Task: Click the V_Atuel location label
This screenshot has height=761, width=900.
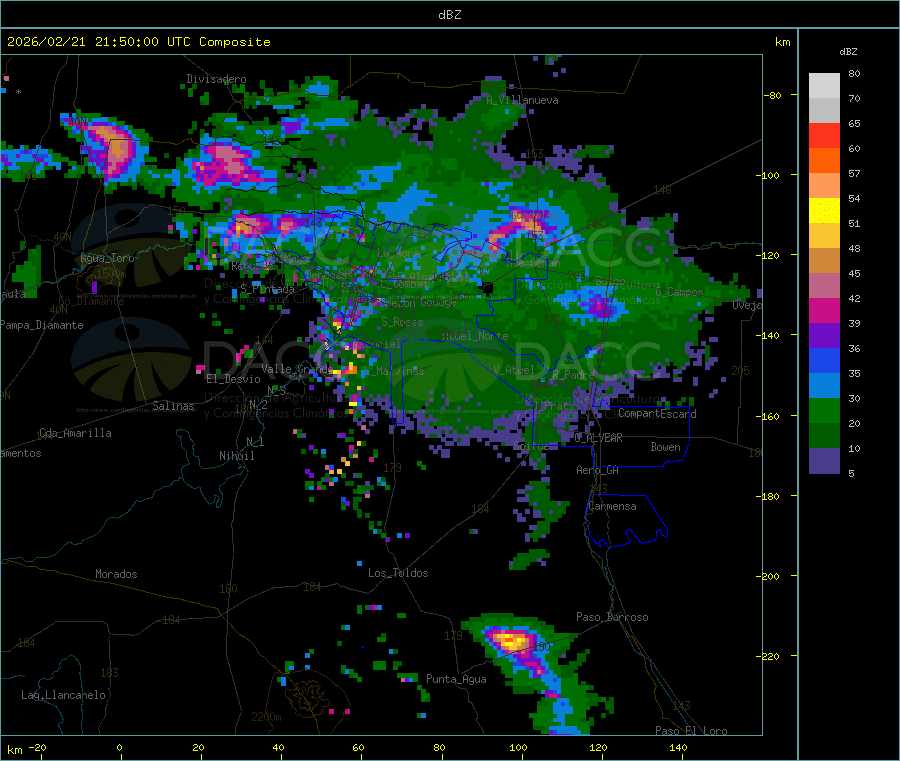Action: click(x=514, y=370)
